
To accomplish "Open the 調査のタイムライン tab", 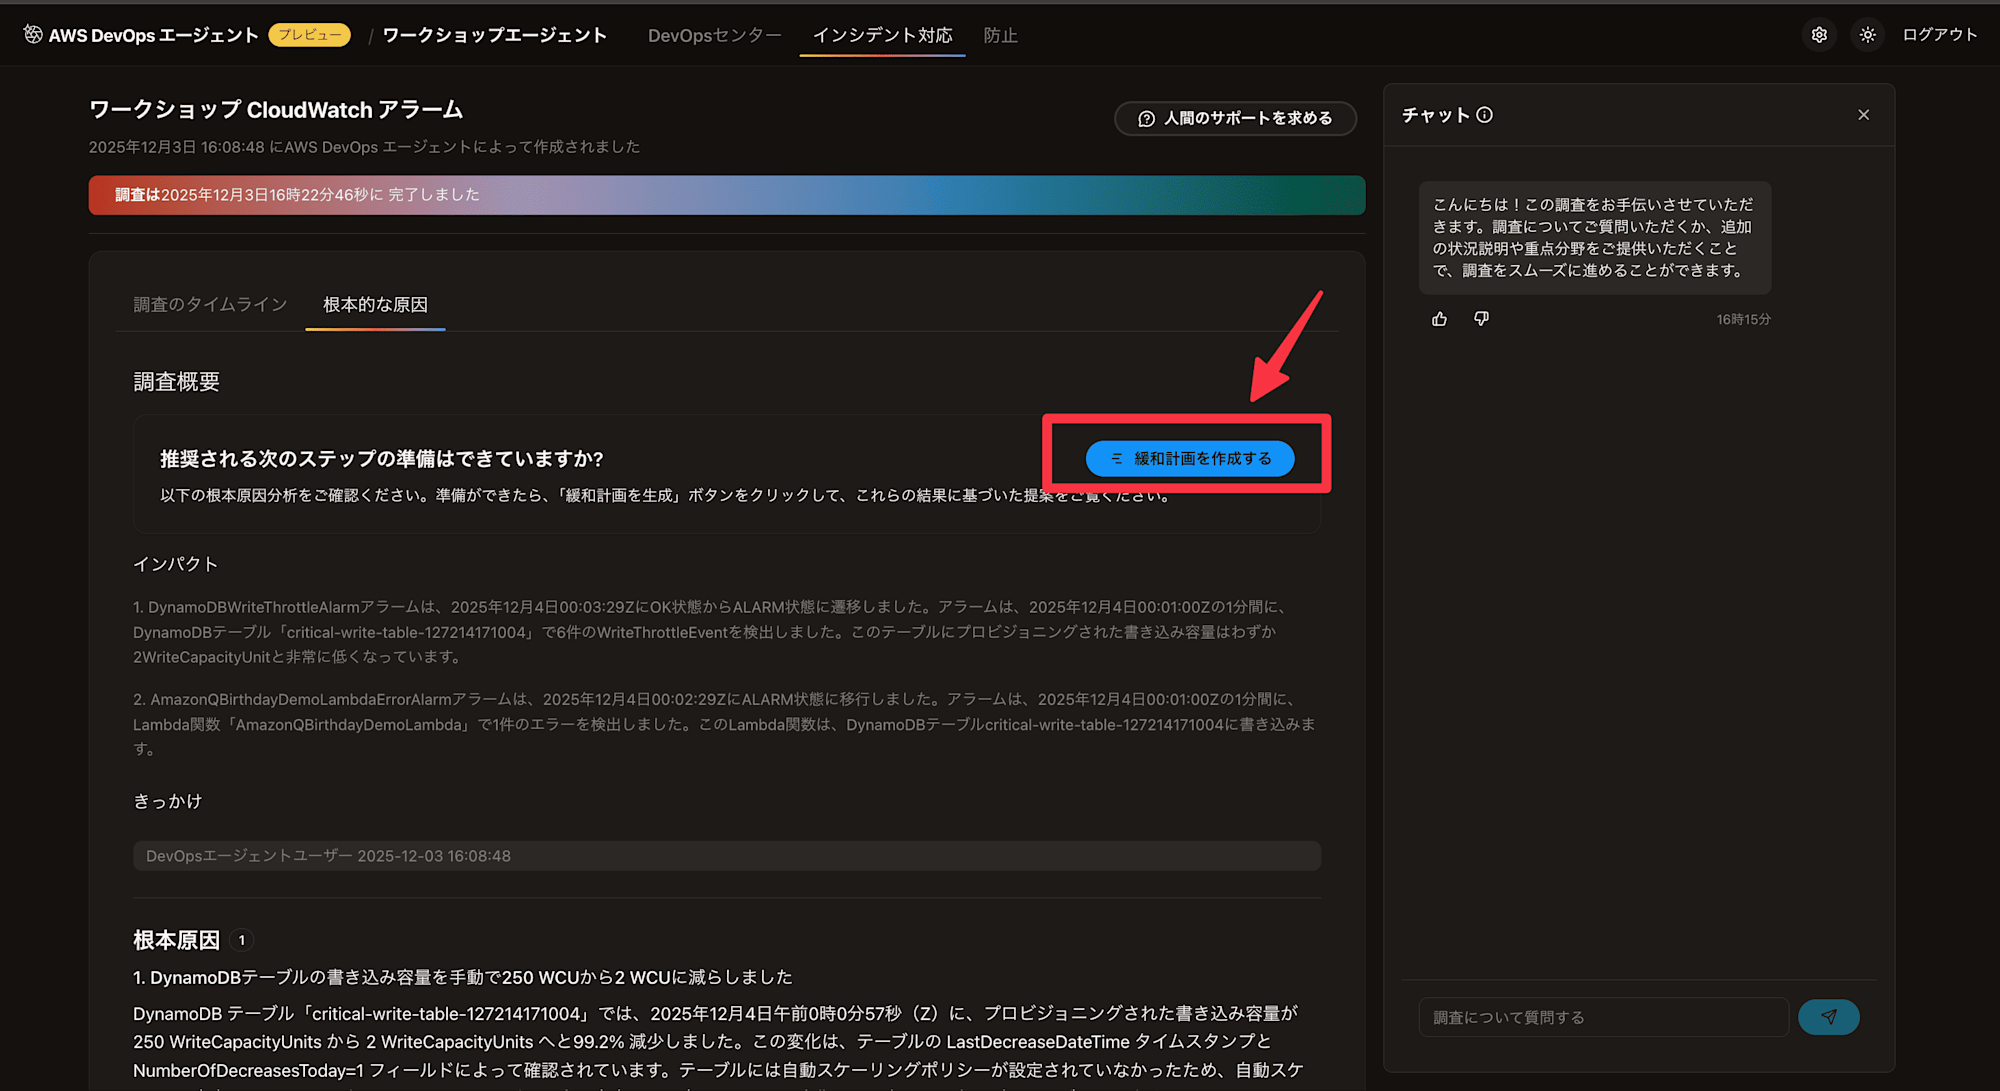I will click(x=210, y=304).
